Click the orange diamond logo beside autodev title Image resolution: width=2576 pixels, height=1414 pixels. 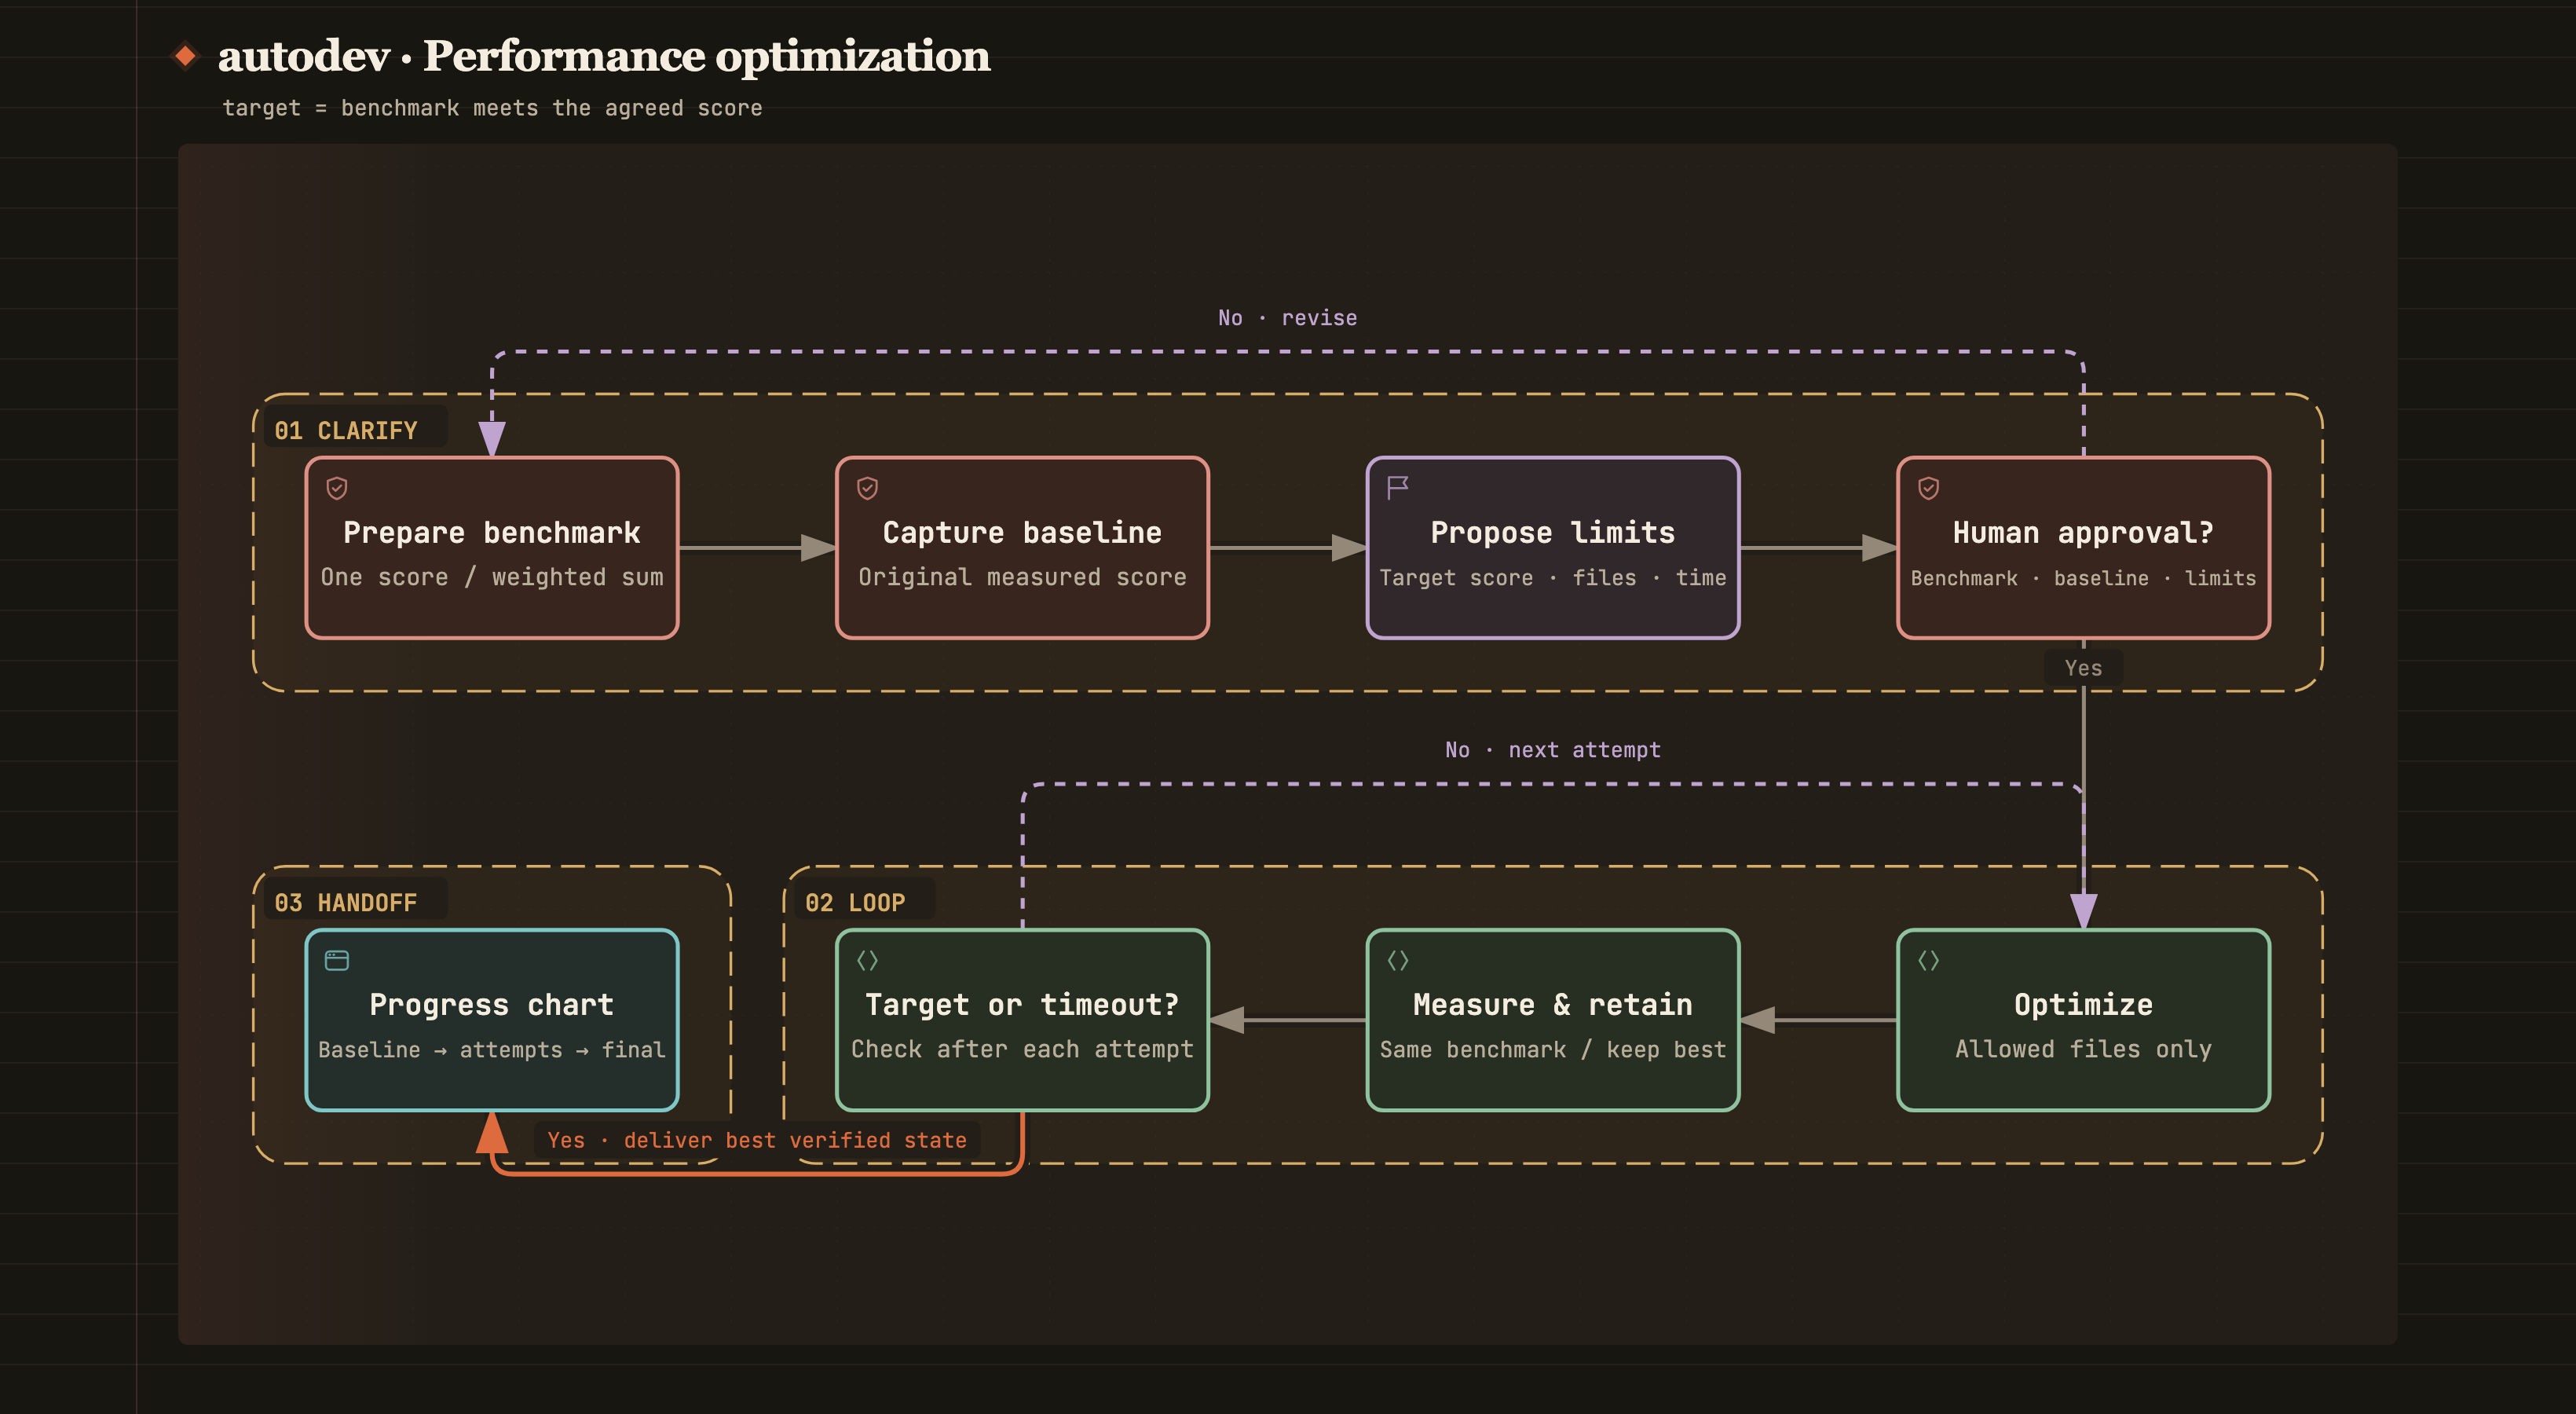coord(185,55)
